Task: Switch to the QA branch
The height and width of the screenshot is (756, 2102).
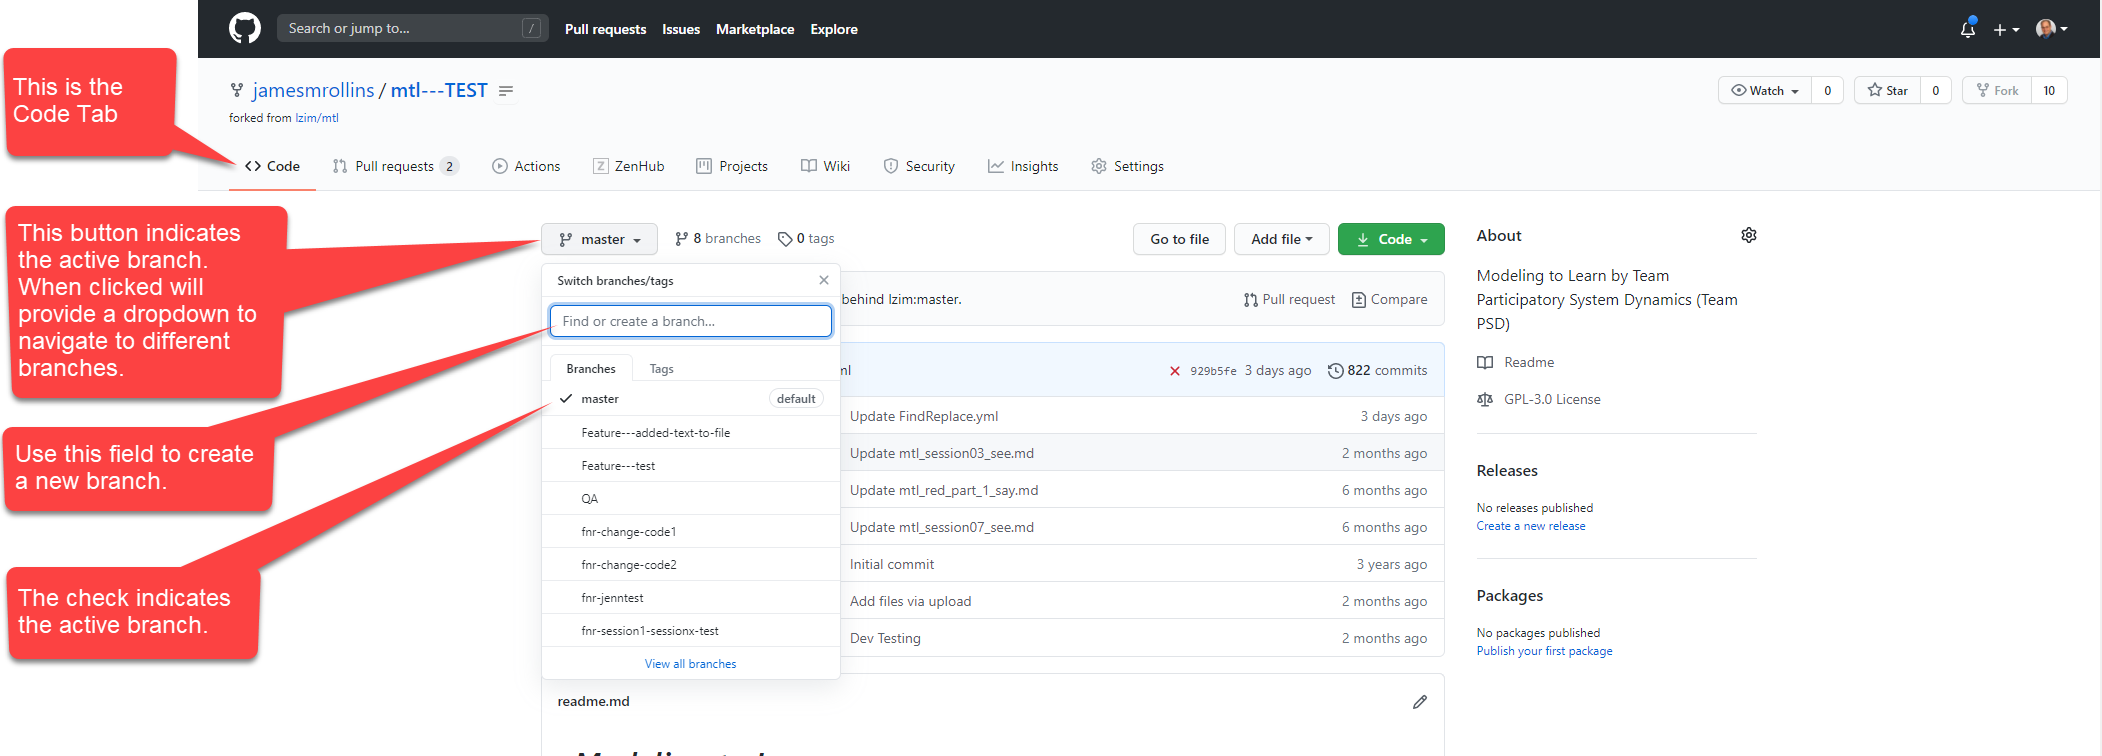Action: tap(691, 498)
